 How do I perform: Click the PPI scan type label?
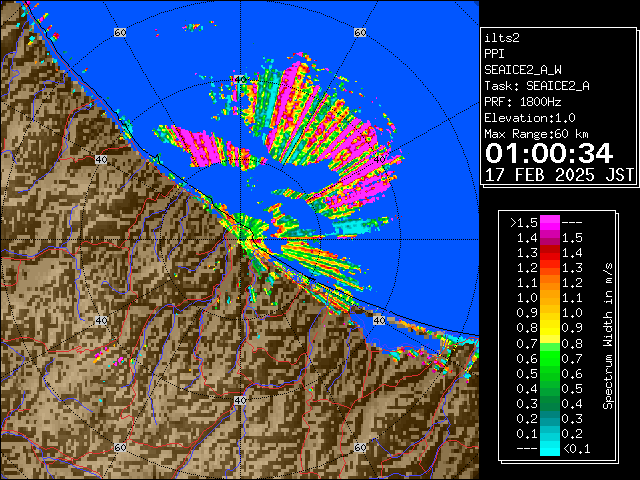tap(494, 54)
